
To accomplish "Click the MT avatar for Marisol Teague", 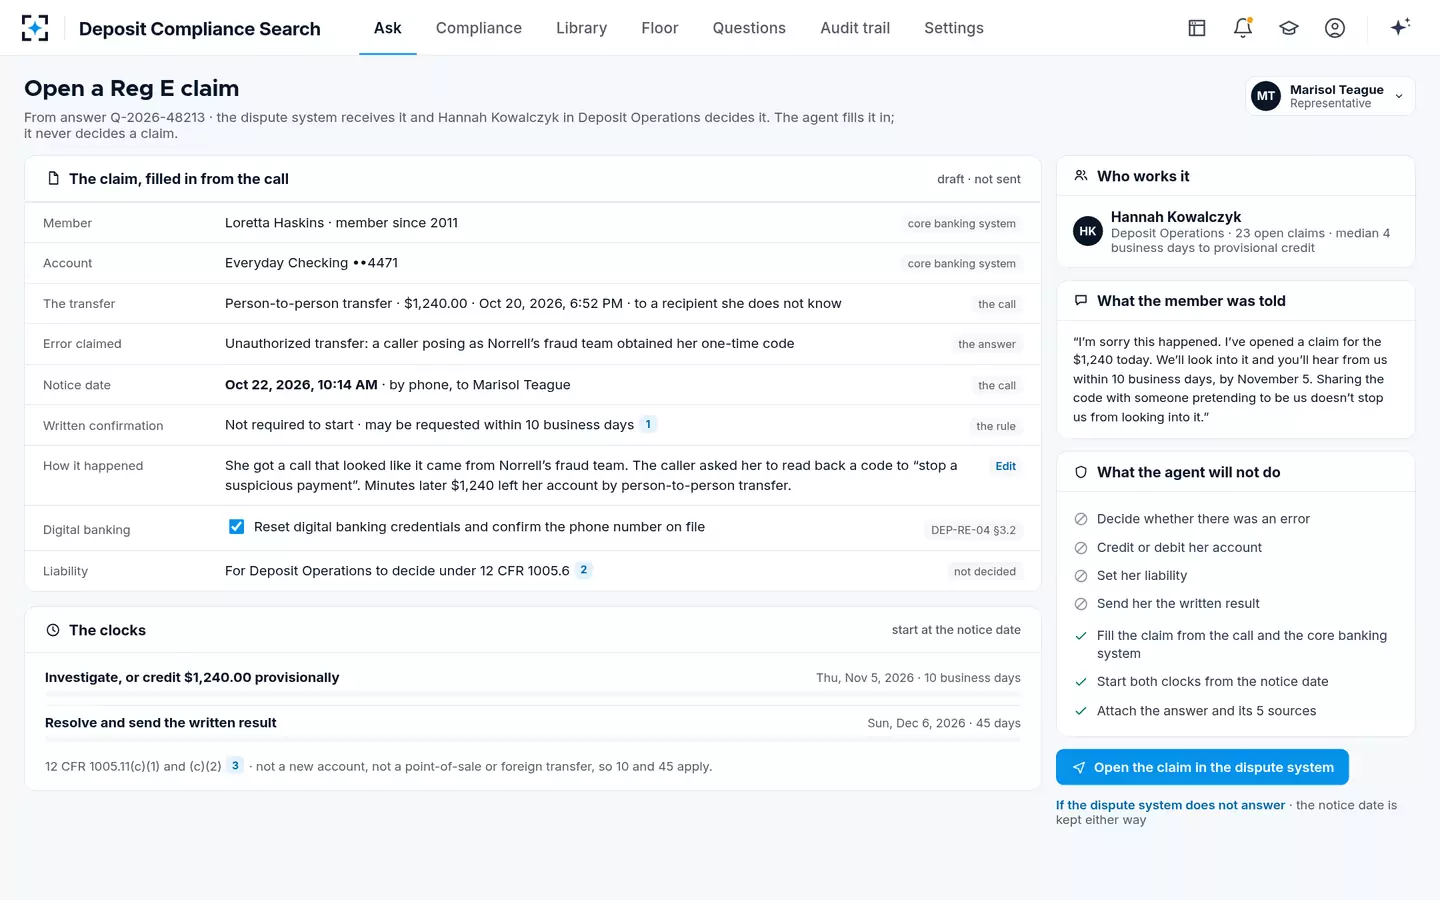I will click(1266, 96).
